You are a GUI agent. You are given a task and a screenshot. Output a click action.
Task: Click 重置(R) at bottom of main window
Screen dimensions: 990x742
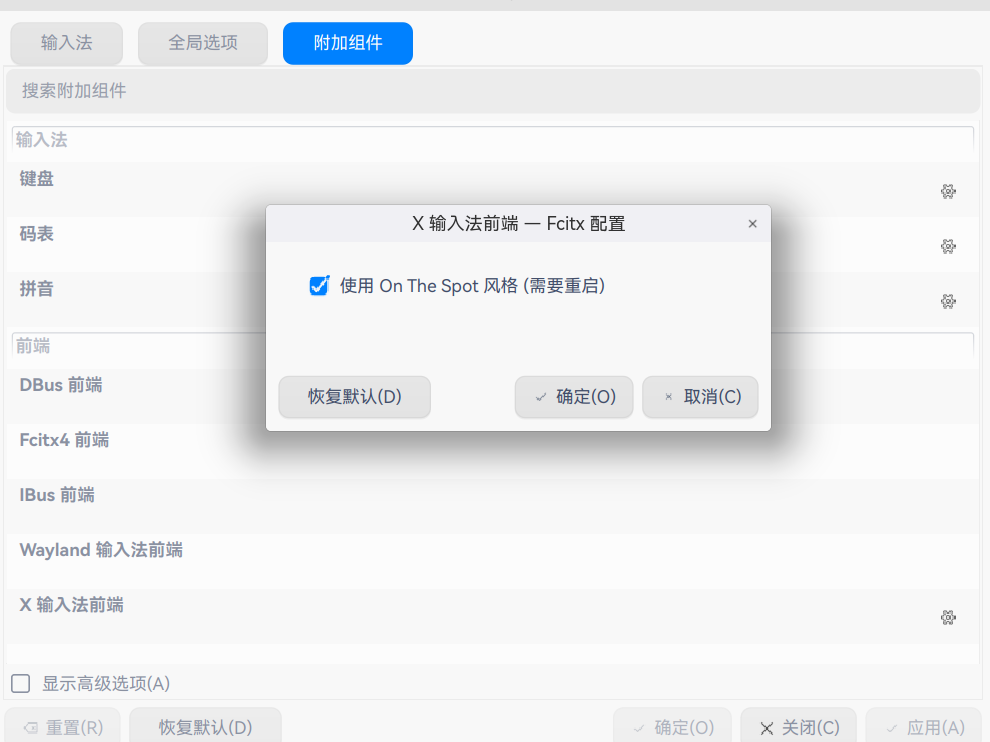[x=64, y=727]
